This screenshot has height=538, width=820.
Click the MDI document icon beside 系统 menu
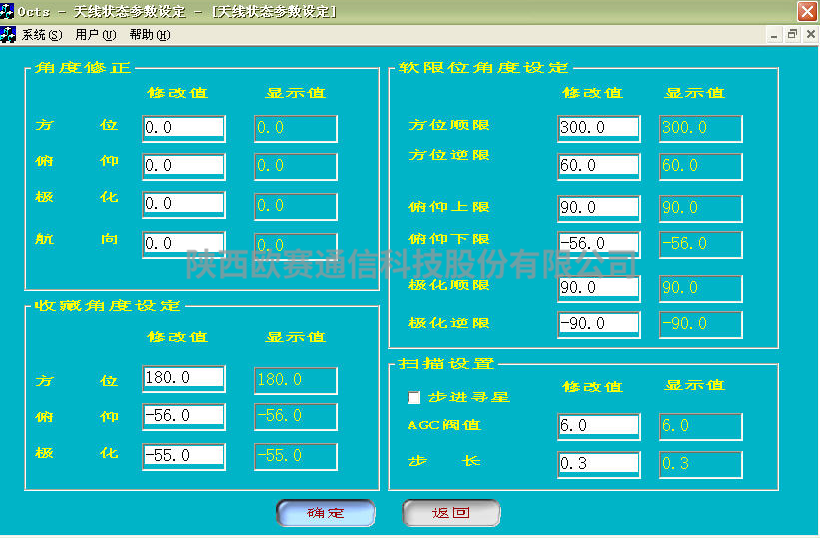(x=8, y=34)
